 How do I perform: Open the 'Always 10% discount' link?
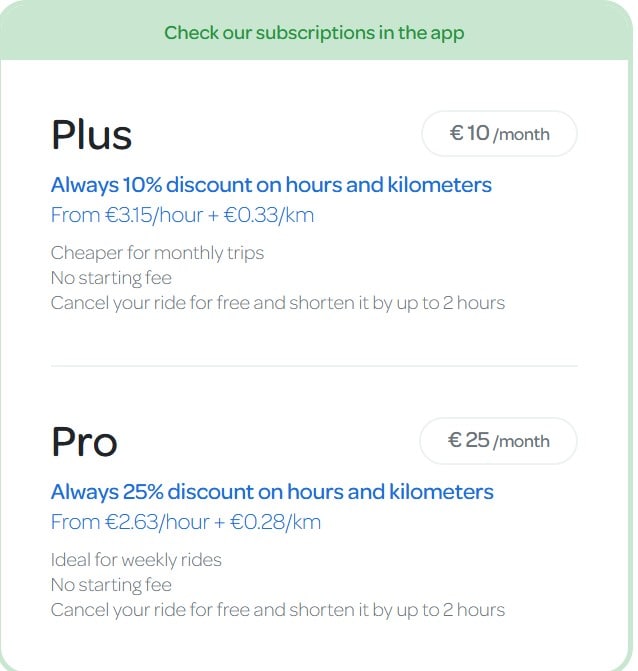pos(271,185)
